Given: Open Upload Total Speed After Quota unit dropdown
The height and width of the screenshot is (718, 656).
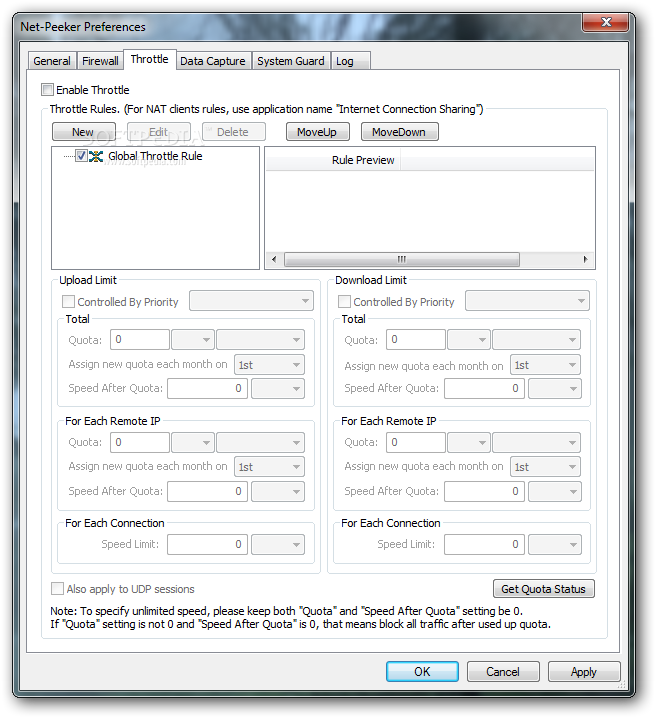Looking at the screenshot, I should [x=278, y=388].
